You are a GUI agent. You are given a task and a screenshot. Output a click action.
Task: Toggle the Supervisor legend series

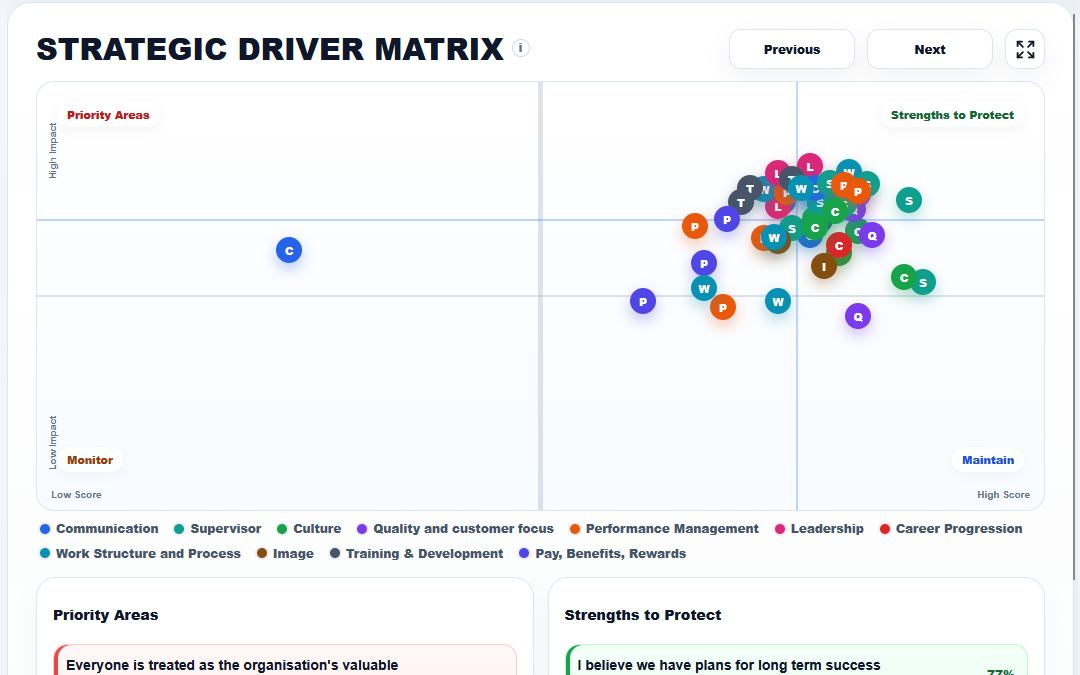pos(218,529)
